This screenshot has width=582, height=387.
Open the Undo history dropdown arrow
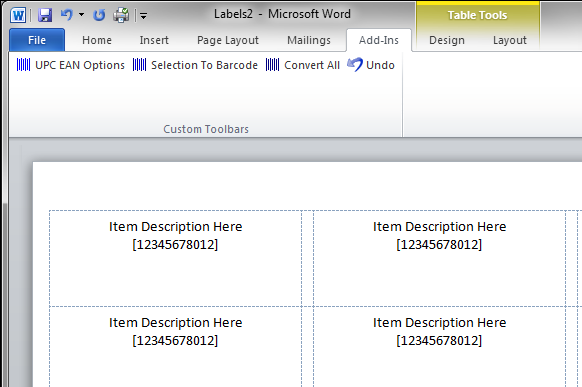pos(81,15)
